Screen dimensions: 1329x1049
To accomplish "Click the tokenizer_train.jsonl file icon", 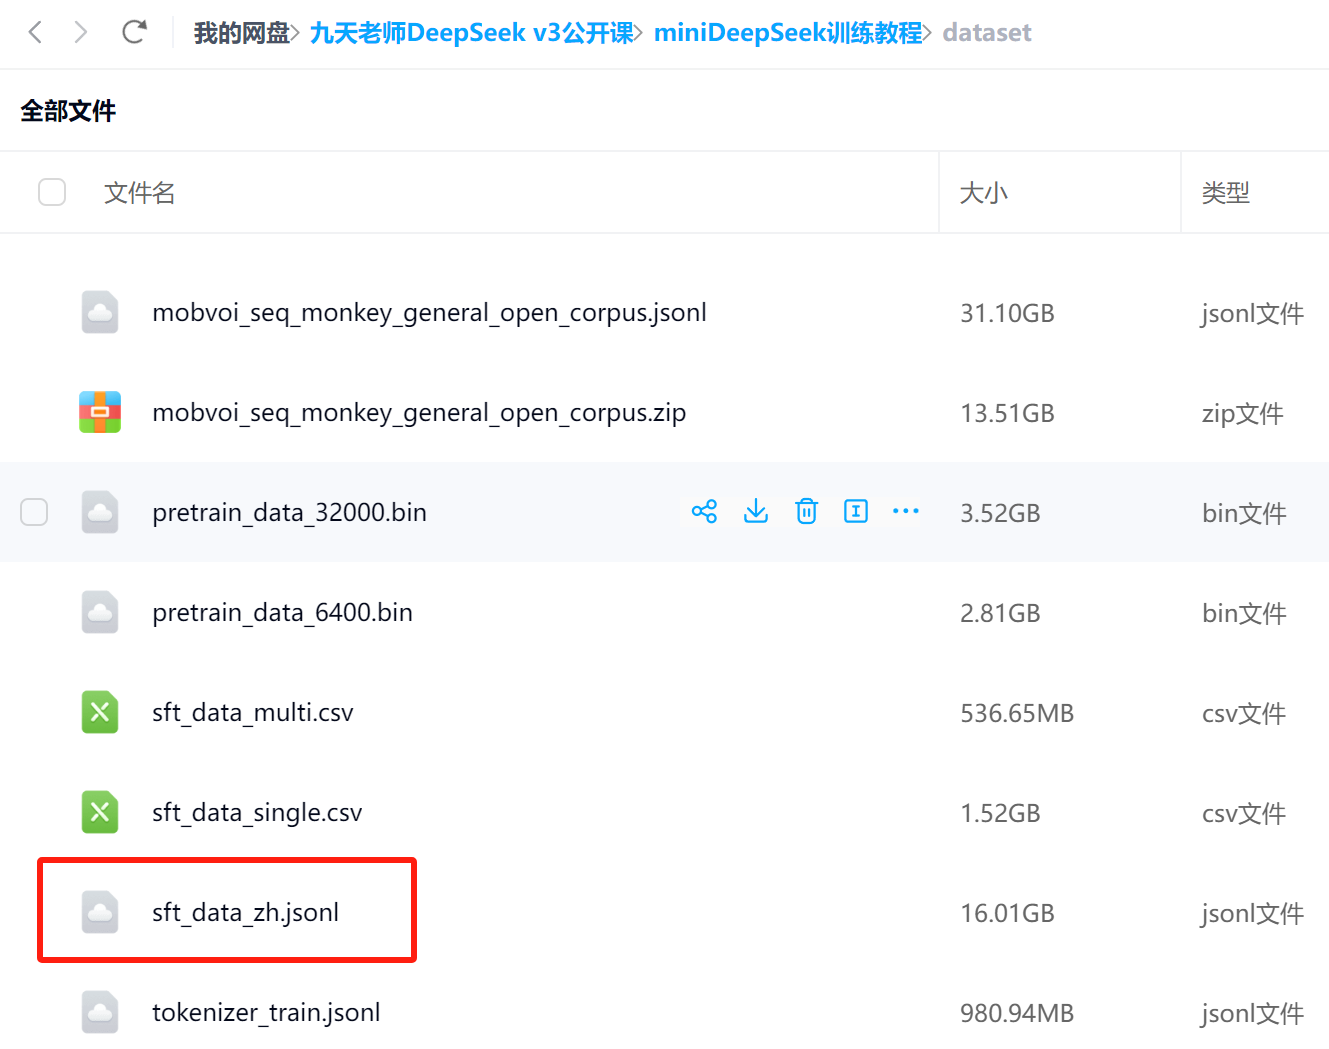I will click(x=100, y=1012).
